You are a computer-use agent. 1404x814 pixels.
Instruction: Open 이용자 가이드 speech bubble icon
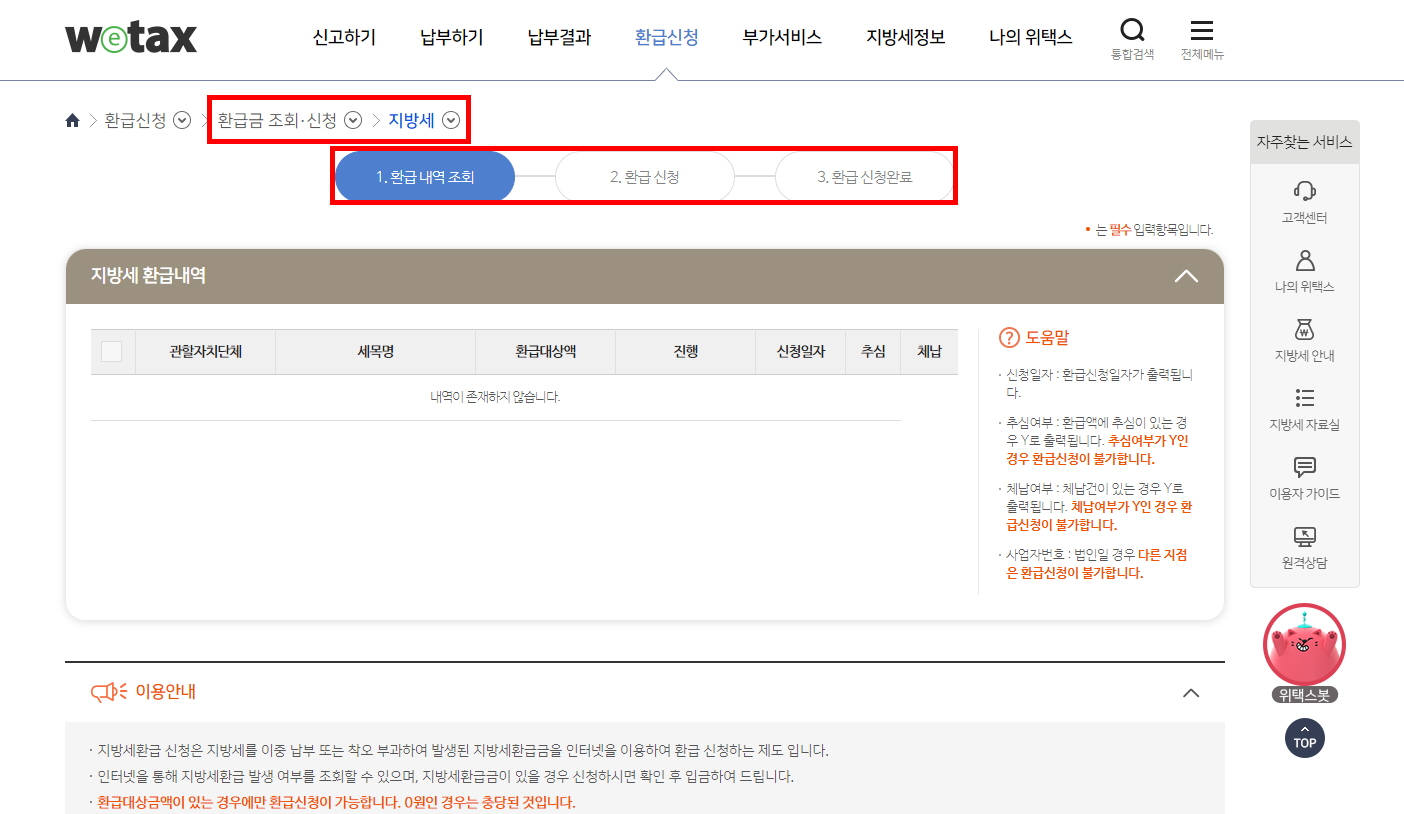click(1304, 467)
